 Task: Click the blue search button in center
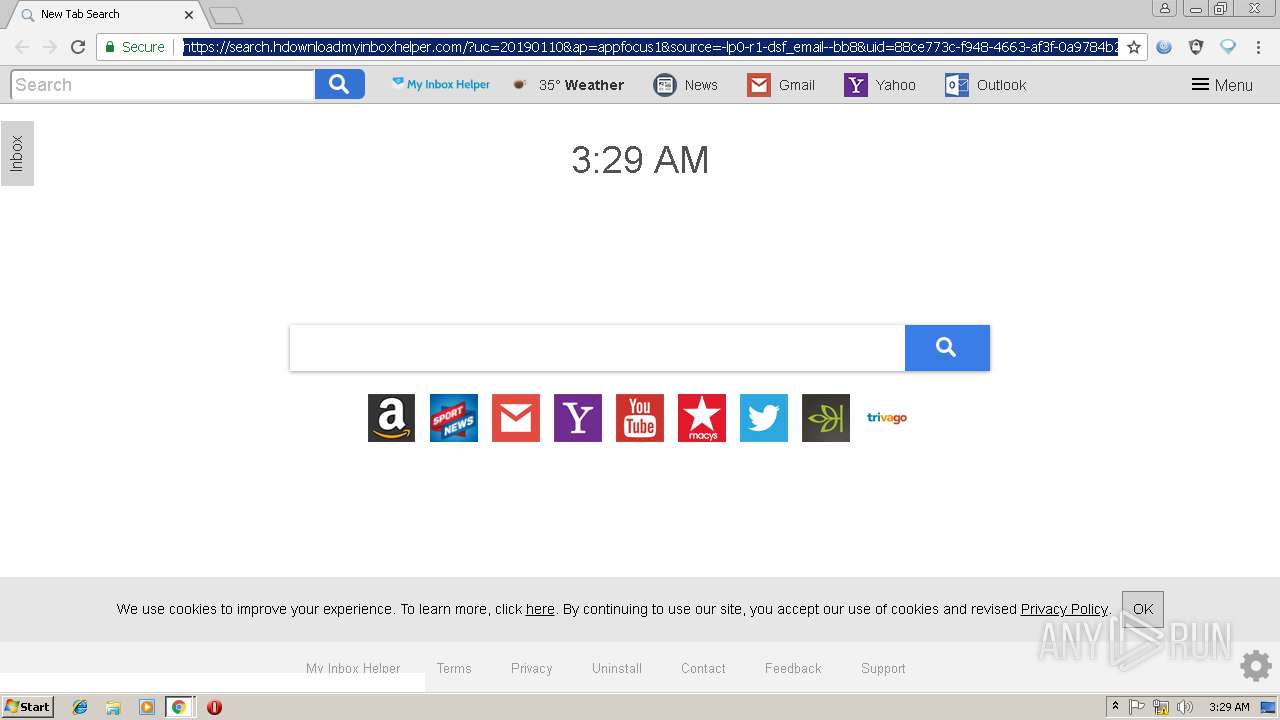tap(947, 348)
